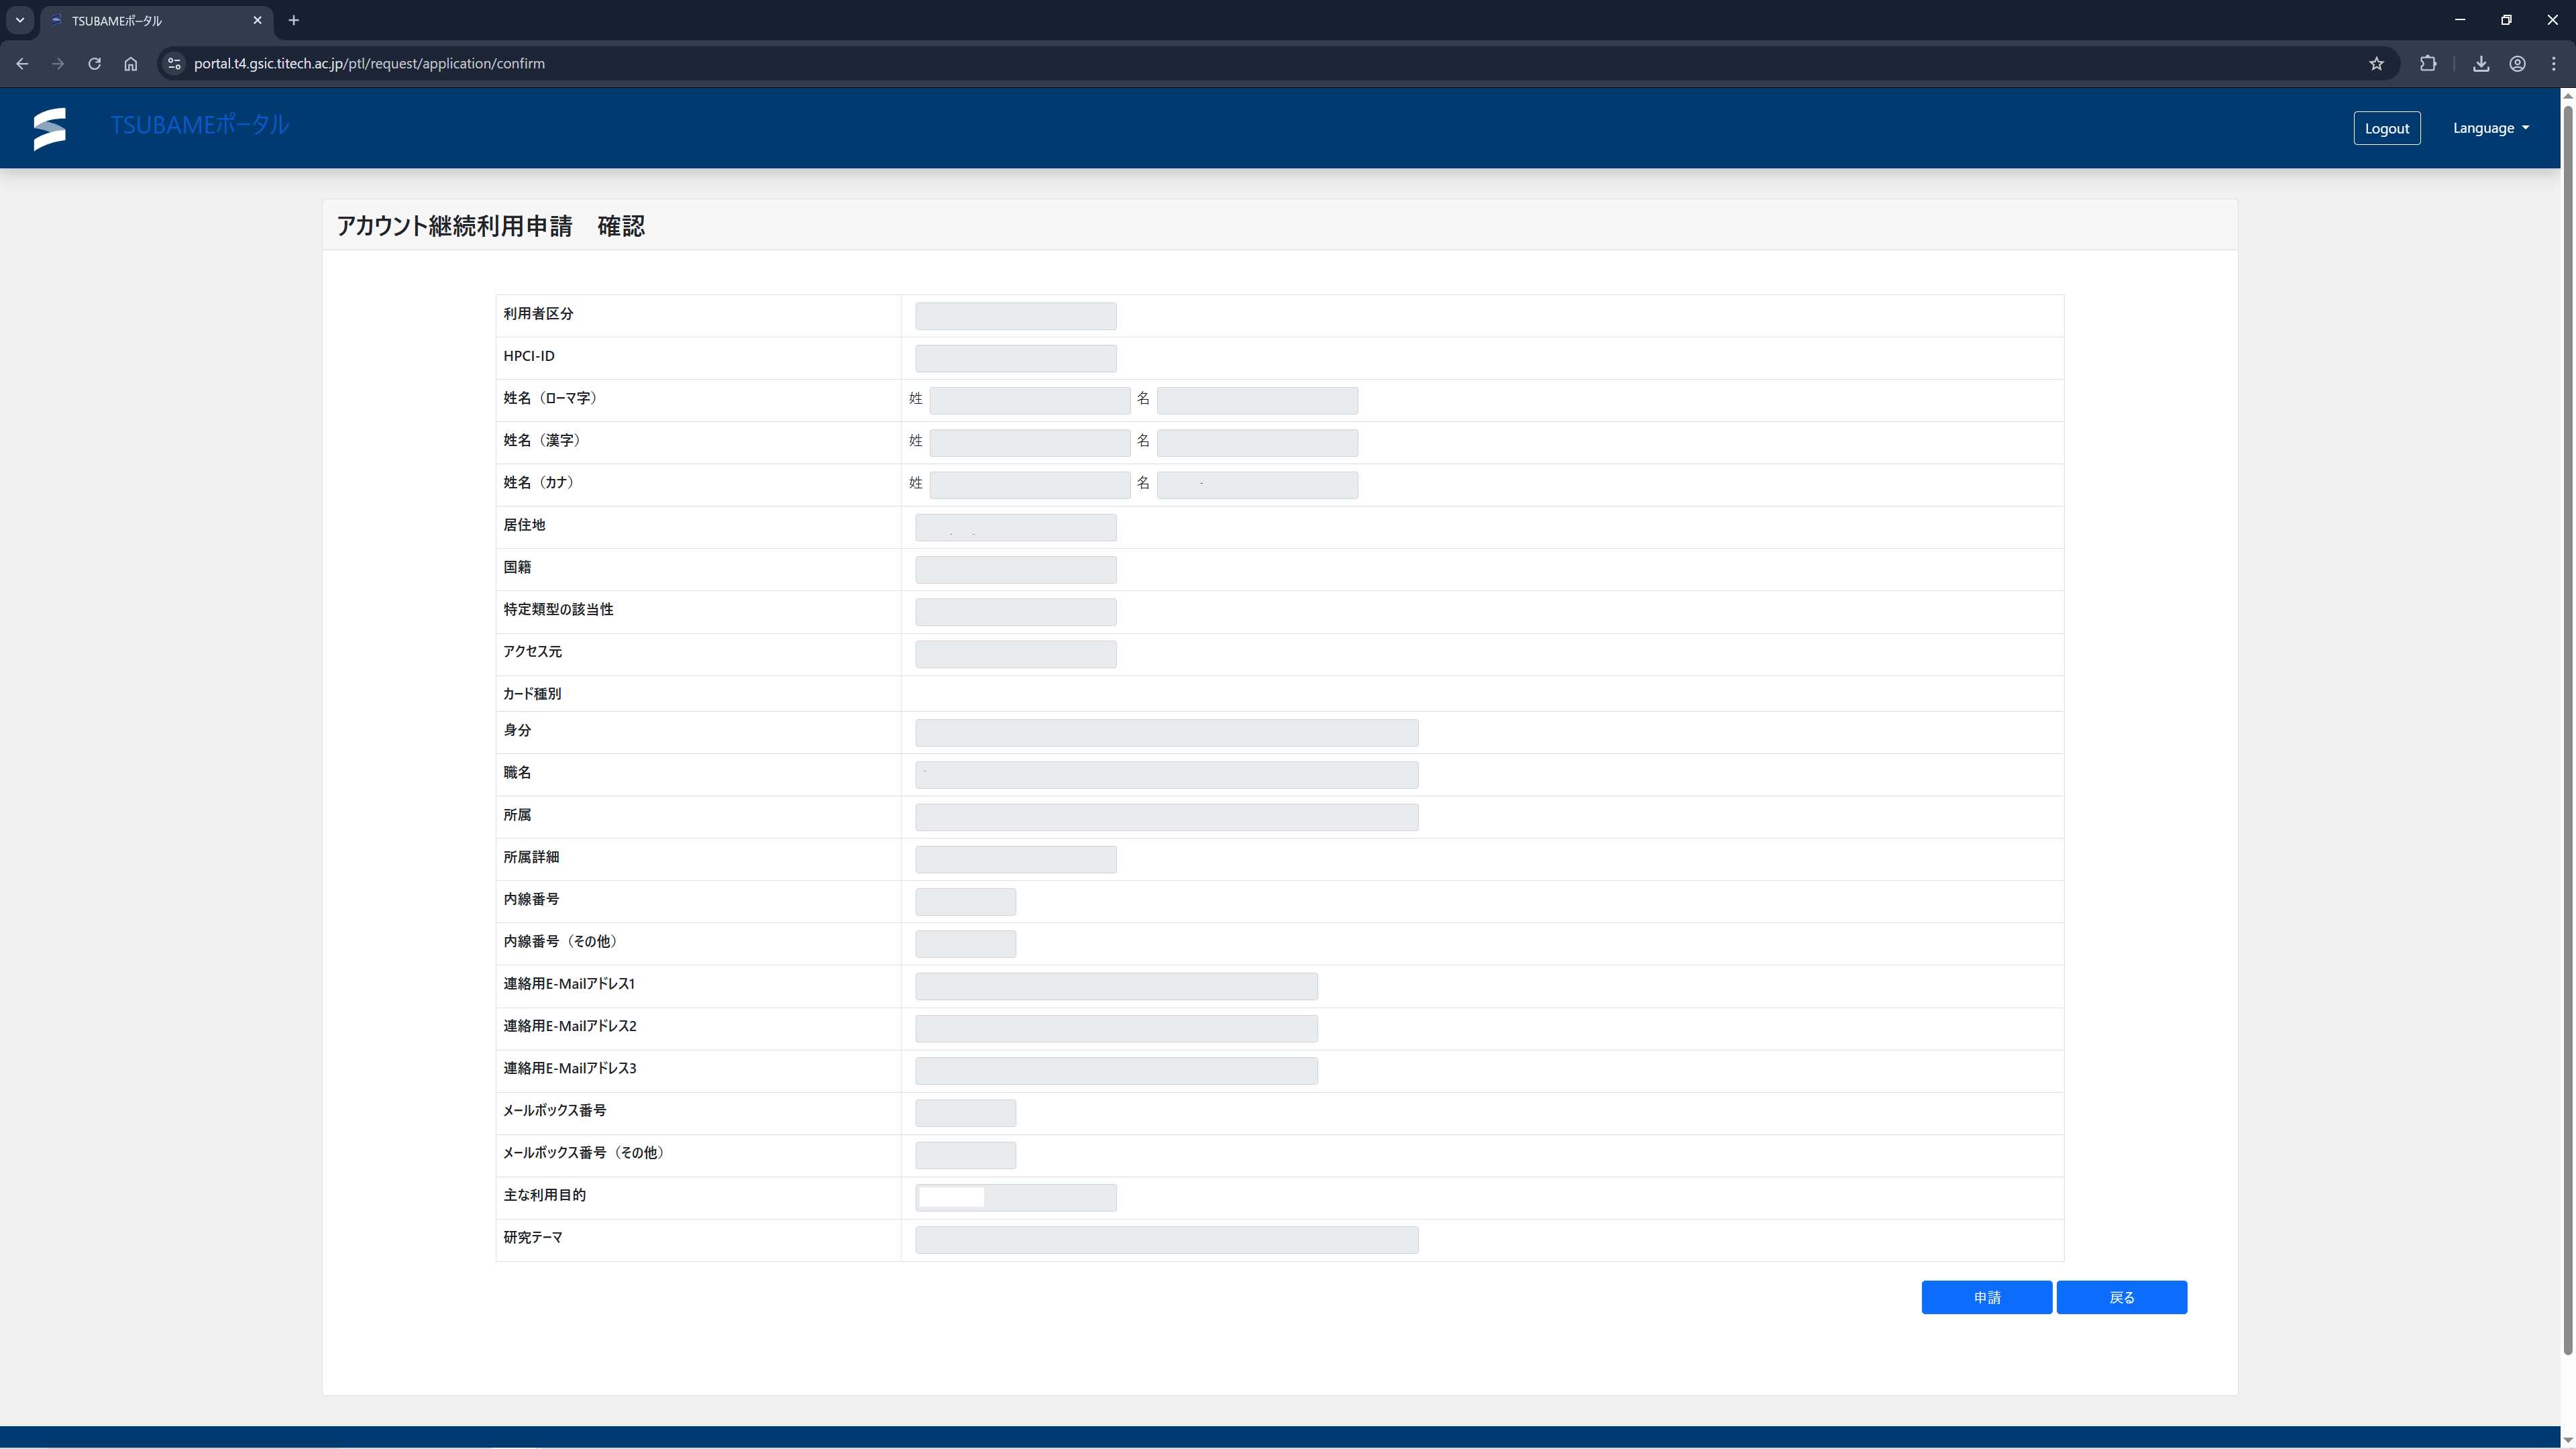The image size is (2576, 1449).
Task: Open the downloads icon in toolbar
Action: coord(2481,63)
